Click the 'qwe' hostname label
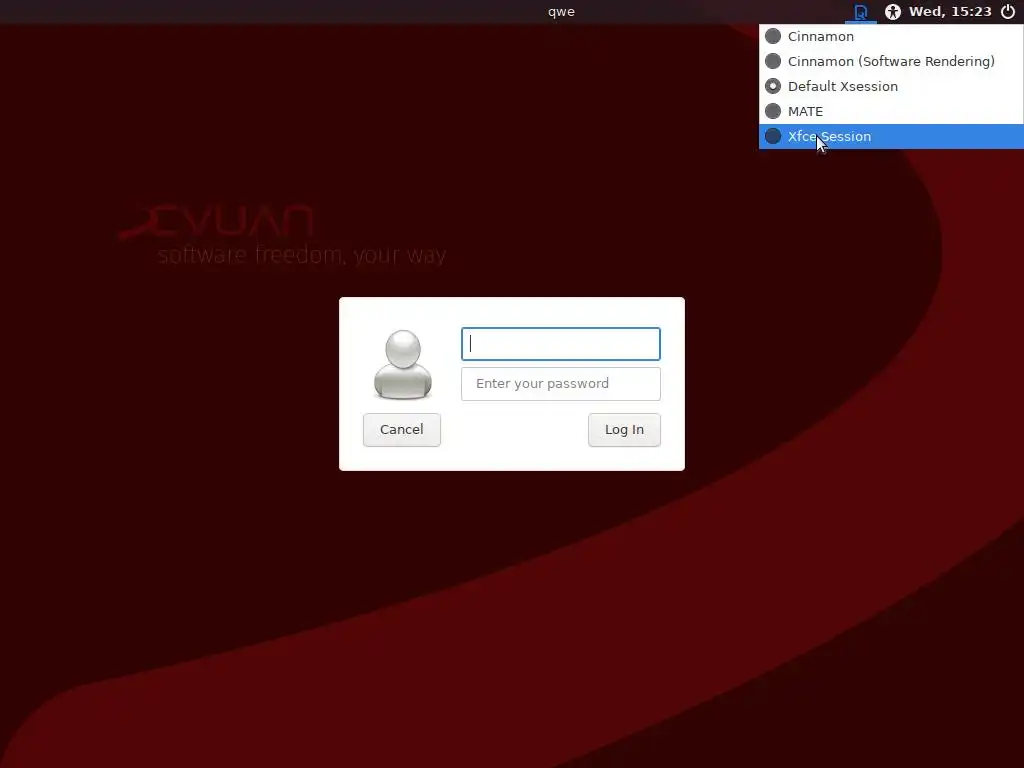Image resolution: width=1024 pixels, height=768 pixels. pyautogui.click(x=562, y=12)
